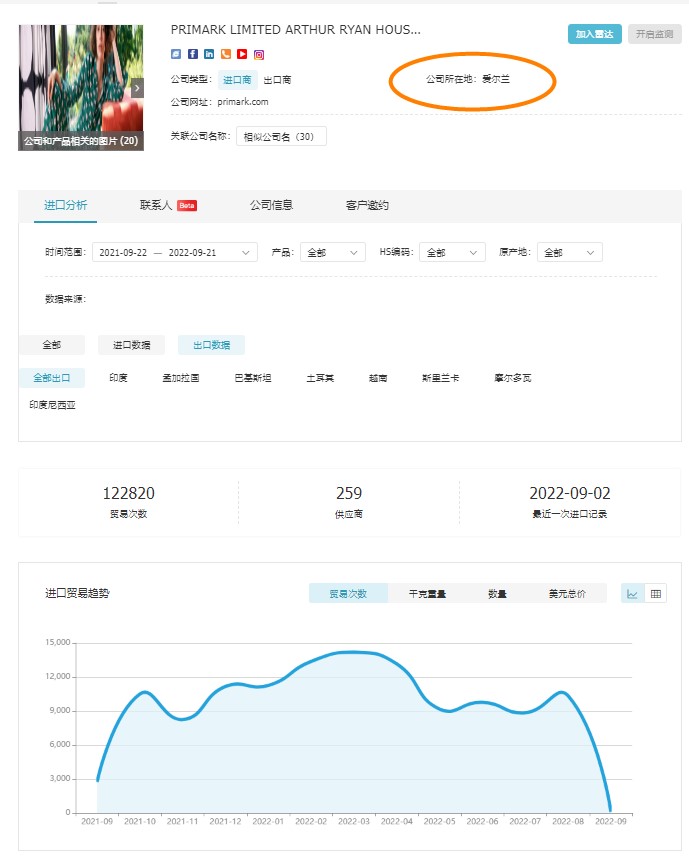Open the HS编码 dropdown
The height and width of the screenshot is (857, 689).
pos(452,253)
